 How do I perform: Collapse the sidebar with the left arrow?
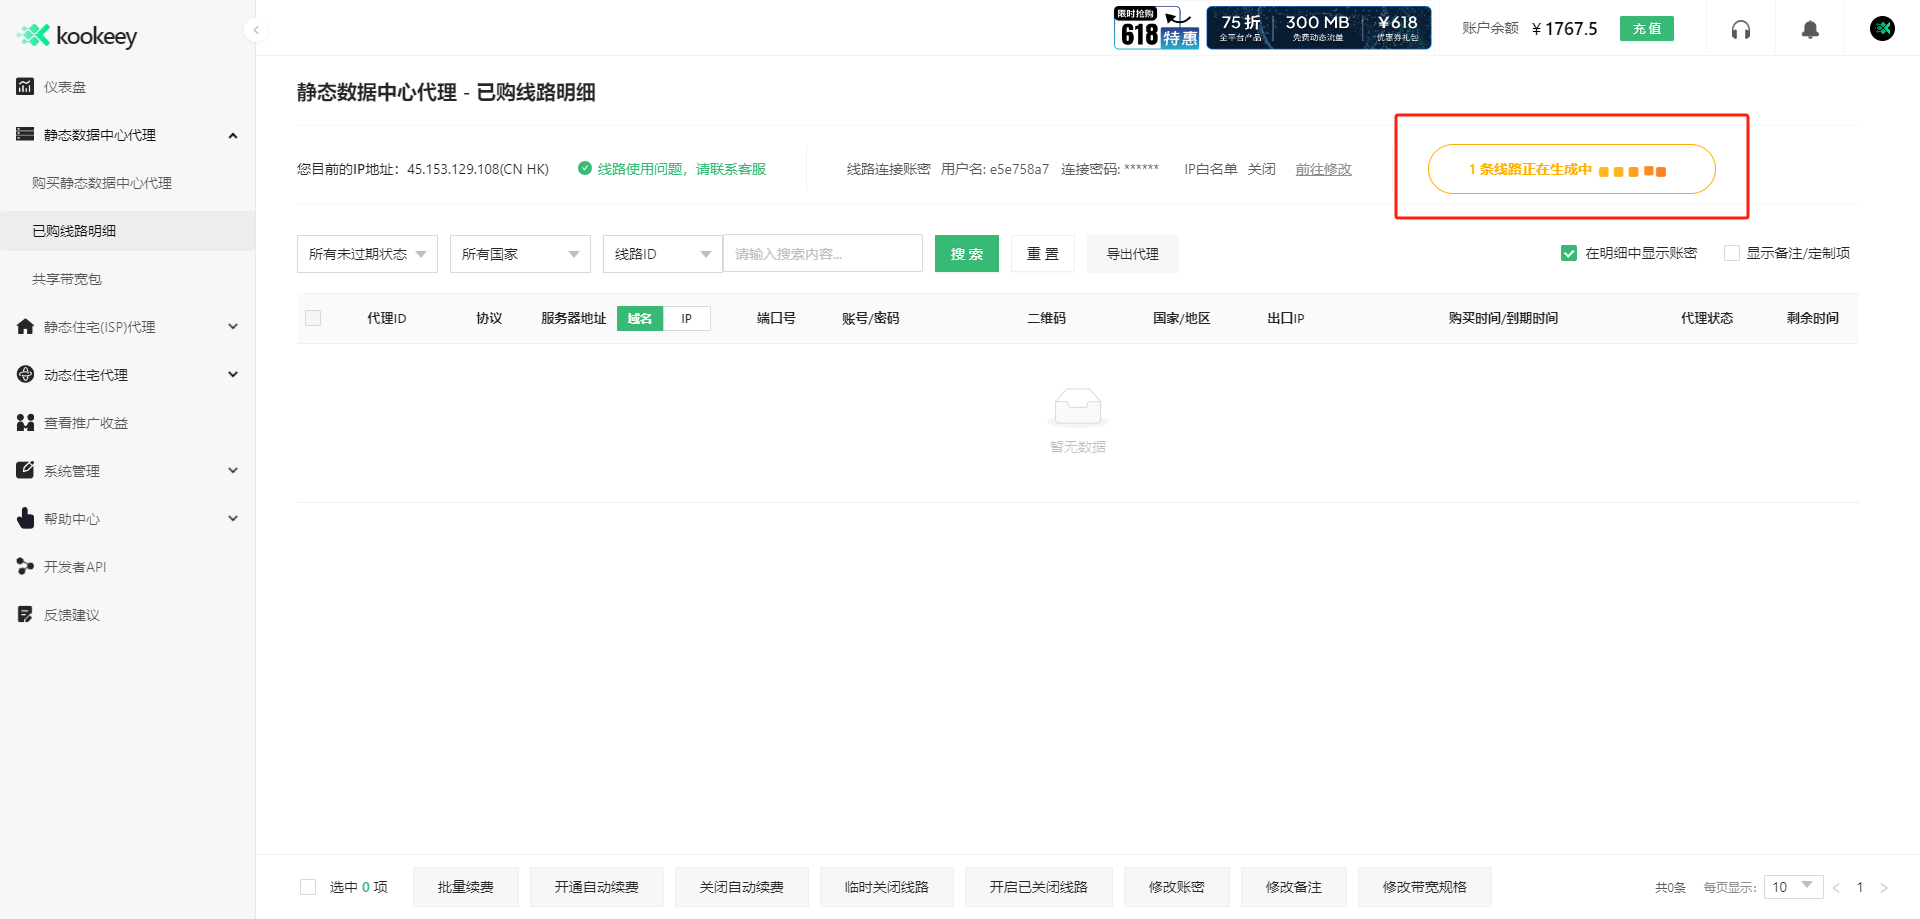[x=256, y=30]
